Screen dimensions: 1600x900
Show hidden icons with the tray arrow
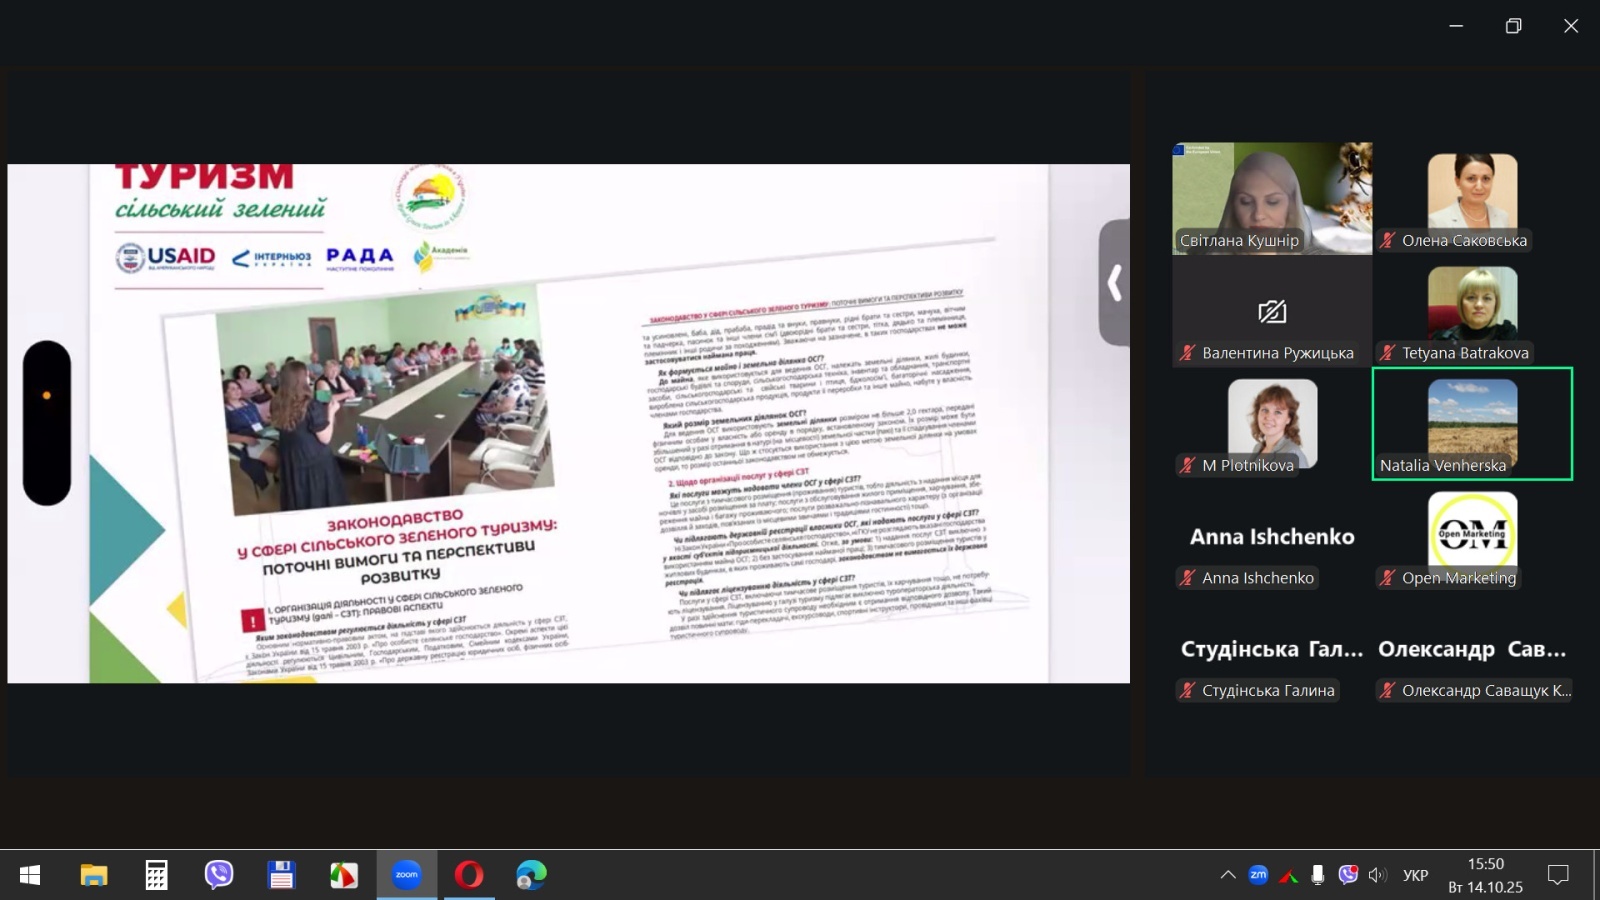(1228, 875)
